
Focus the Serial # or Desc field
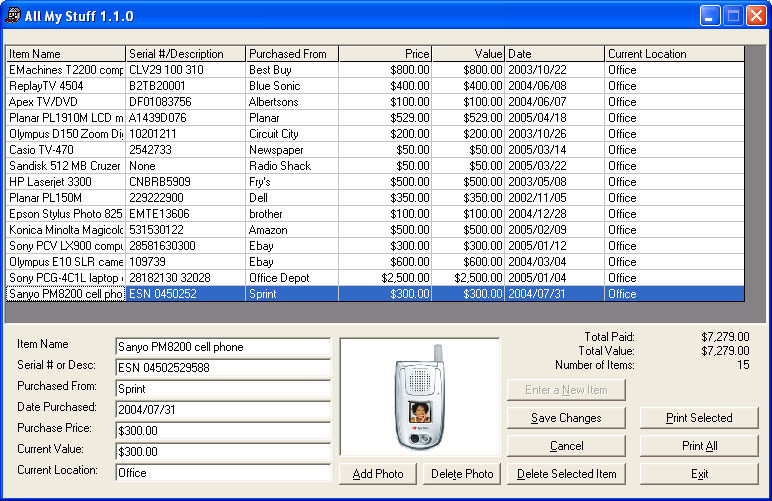[223, 368]
